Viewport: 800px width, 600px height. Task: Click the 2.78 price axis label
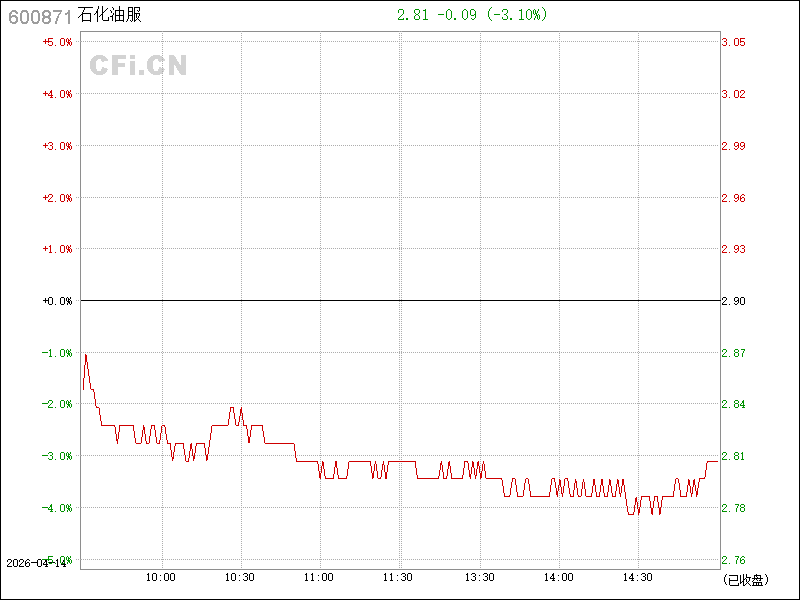click(x=733, y=508)
